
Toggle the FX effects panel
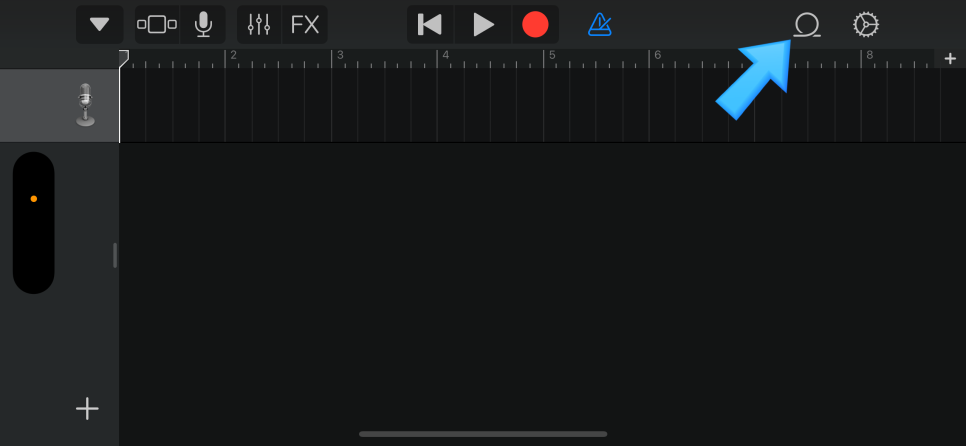(305, 25)
